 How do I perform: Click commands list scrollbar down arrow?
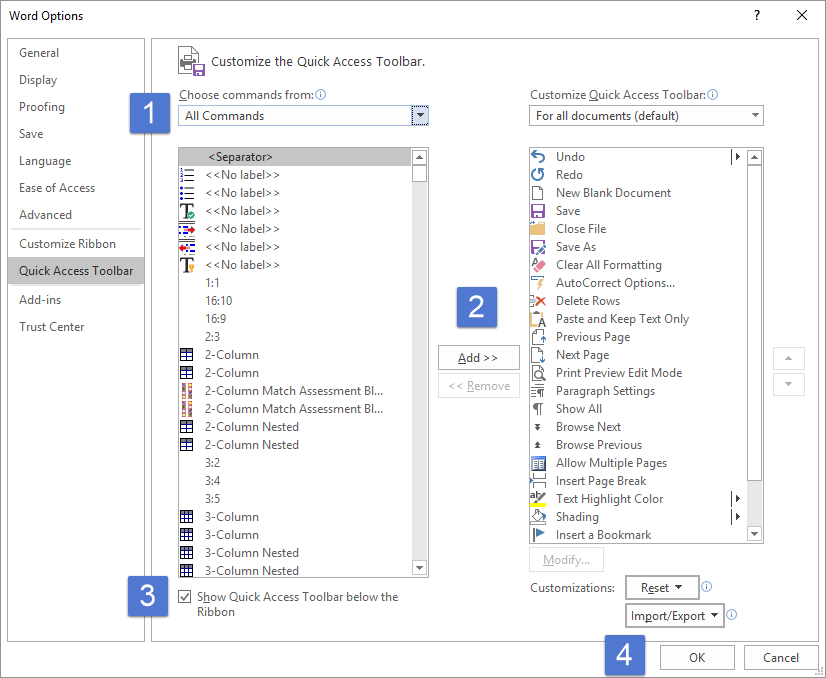[x=419, y=568]
